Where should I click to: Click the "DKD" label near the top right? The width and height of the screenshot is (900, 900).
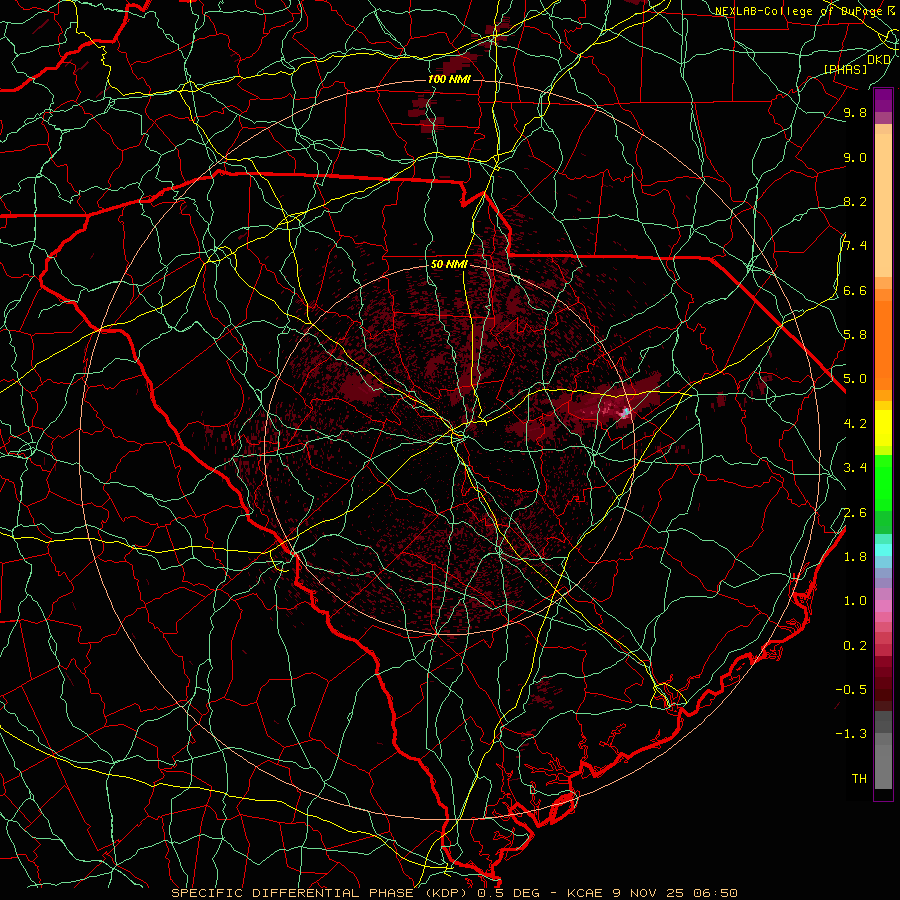tap(878, 59)
